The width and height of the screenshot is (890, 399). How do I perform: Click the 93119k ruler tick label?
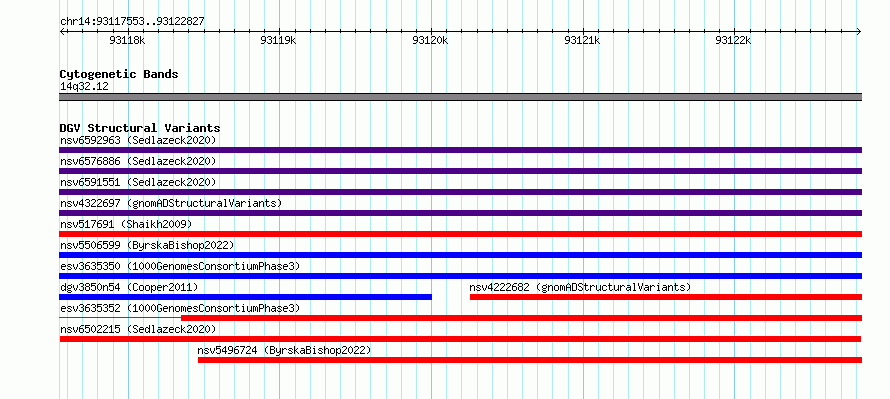point(279,40)
